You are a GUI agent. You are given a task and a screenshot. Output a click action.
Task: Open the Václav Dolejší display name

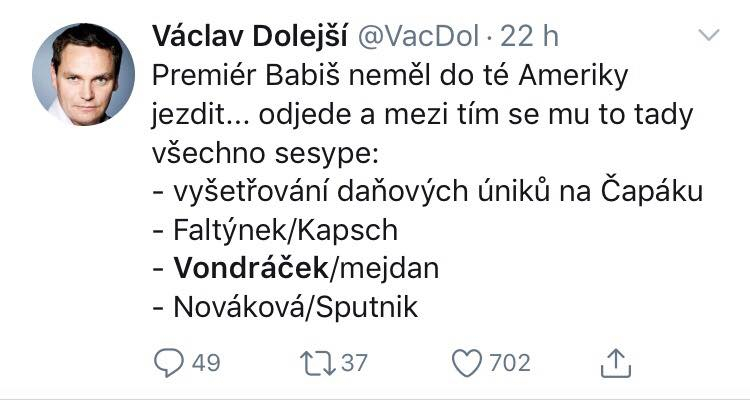(249, 36)
